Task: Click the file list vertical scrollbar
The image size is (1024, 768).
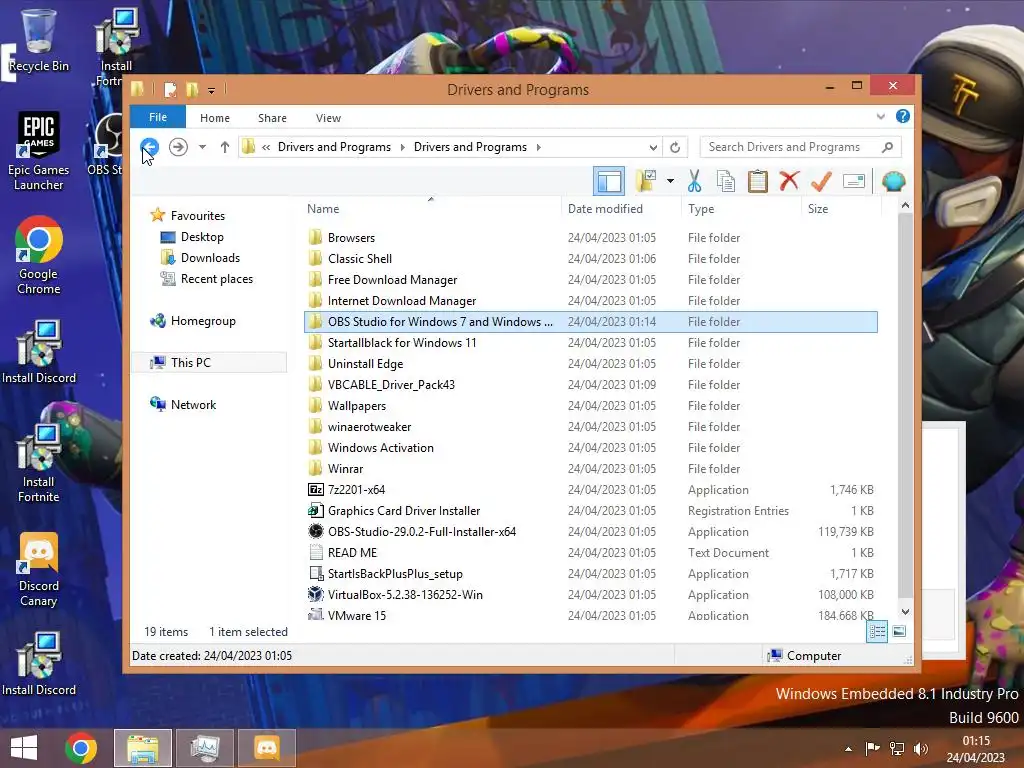Action: (x=905, y=405)
